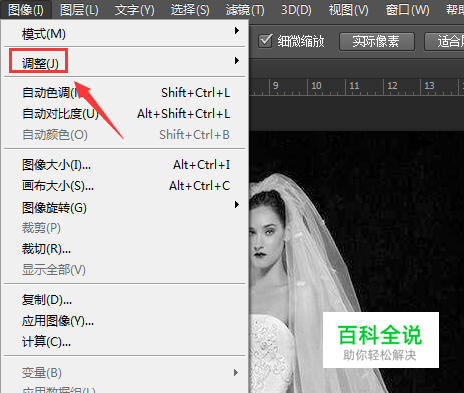The height and width of the screenshot is (393, 464).
Task: Click the submenu arrow beside 调整(J)
Action: pyautogui.click(x=237, y=60)
